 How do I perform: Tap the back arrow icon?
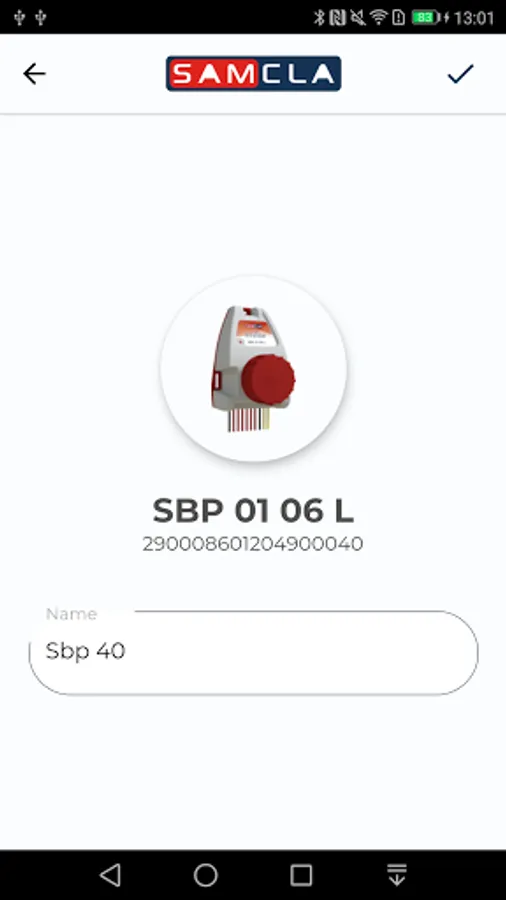click(x=34, y=74)
